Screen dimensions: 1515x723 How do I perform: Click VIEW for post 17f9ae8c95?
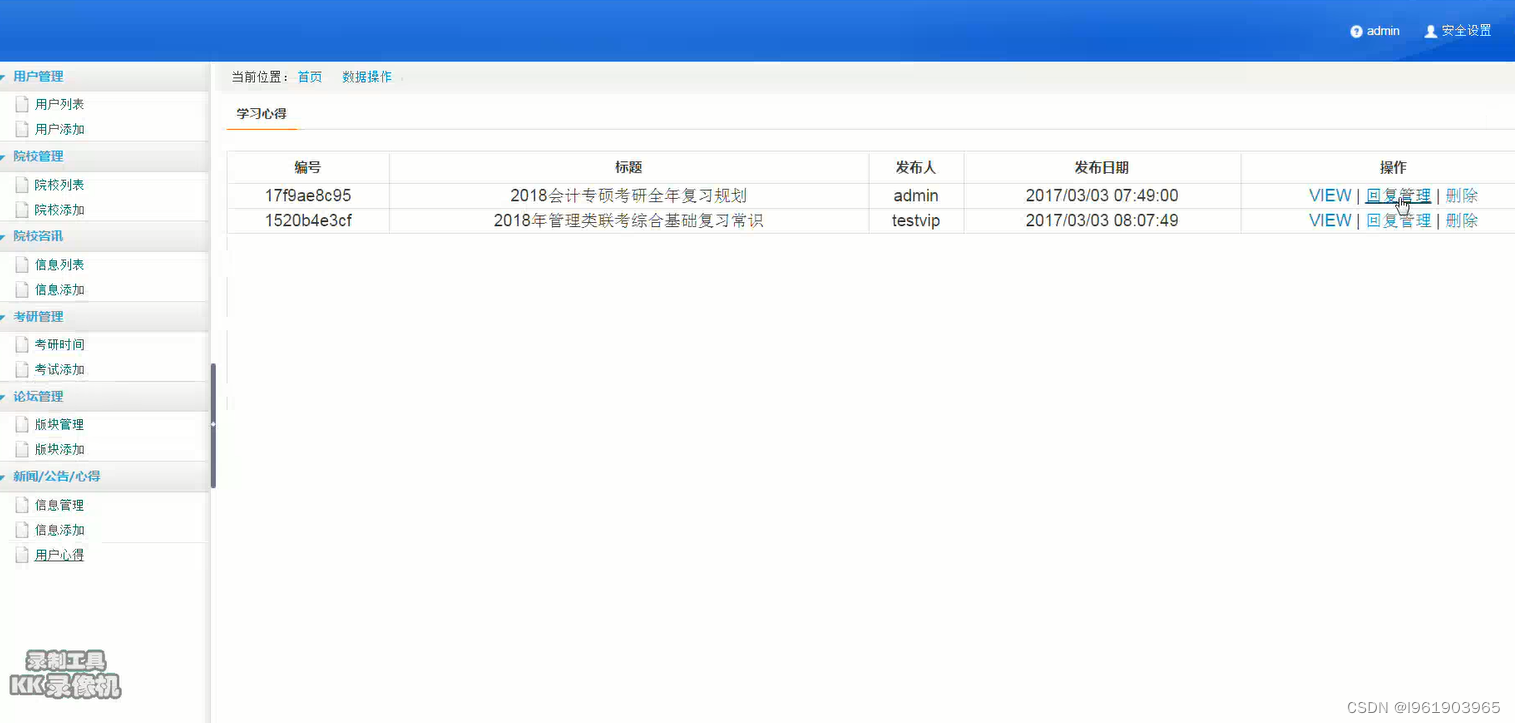point(1330,196)
